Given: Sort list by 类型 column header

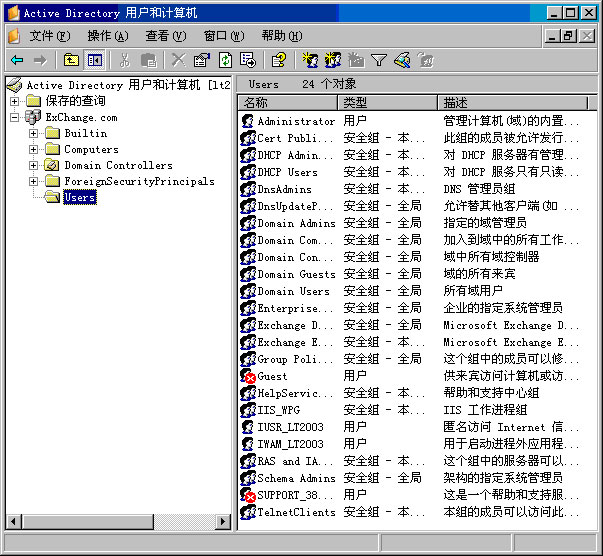Looking at the screenshot, I should click(x=386, y=103).
